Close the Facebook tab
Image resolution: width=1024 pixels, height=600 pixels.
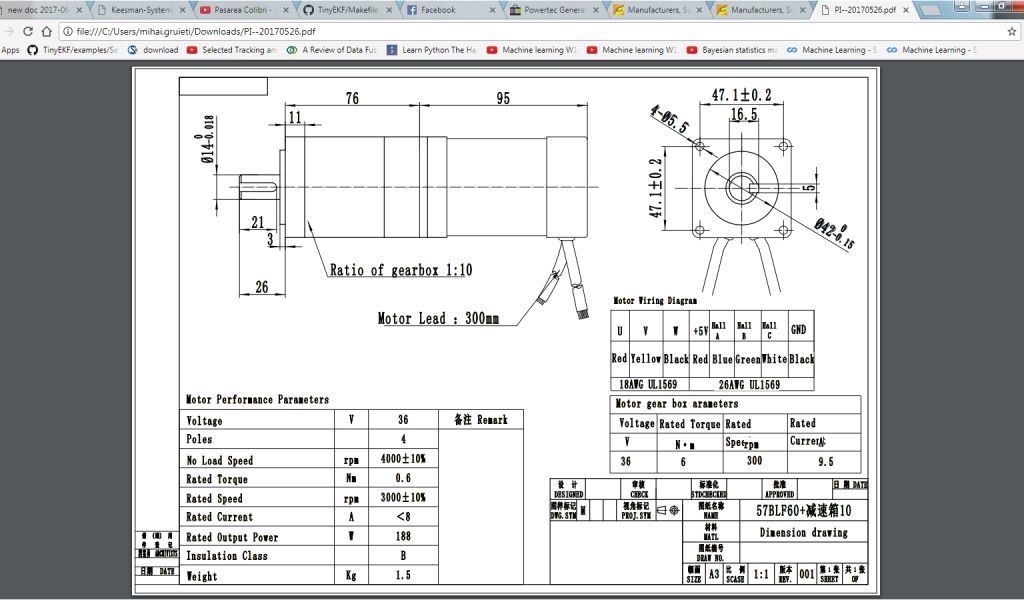tap(492, 10)
